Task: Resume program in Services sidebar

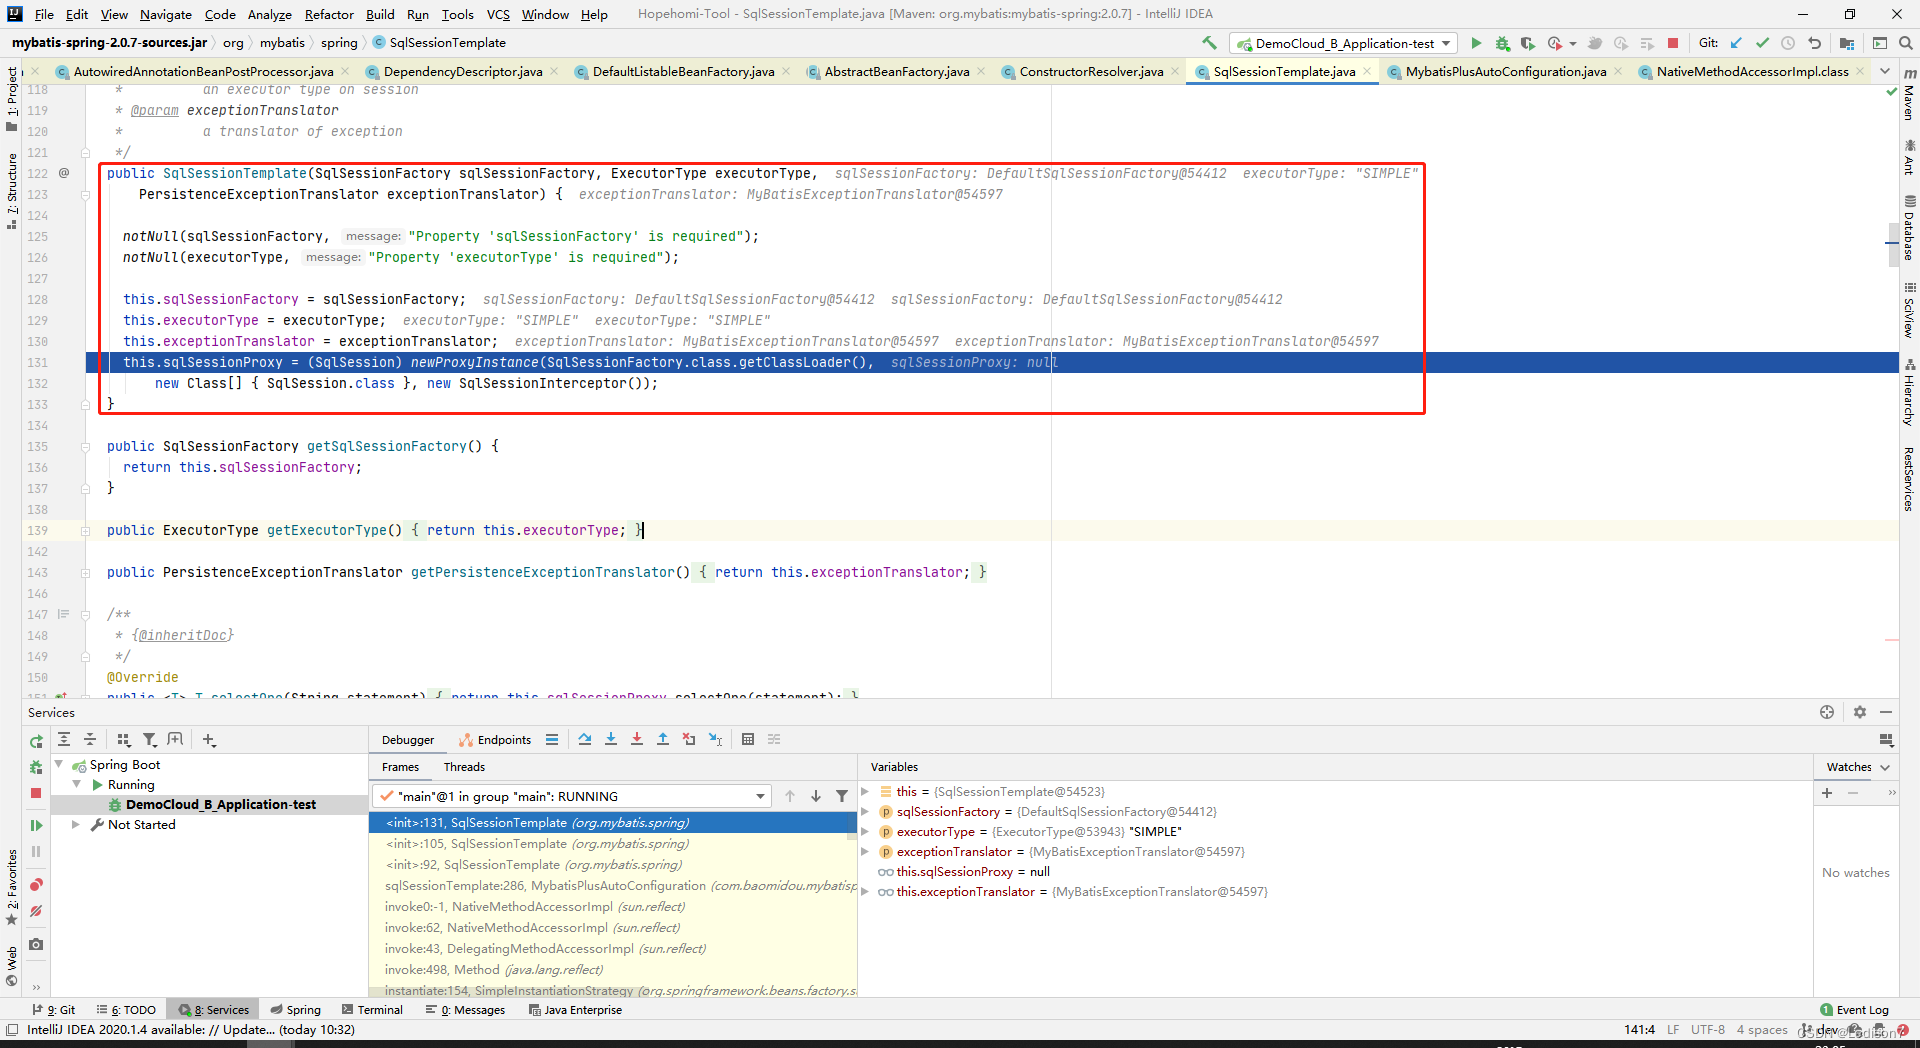Action: [36, 825]
